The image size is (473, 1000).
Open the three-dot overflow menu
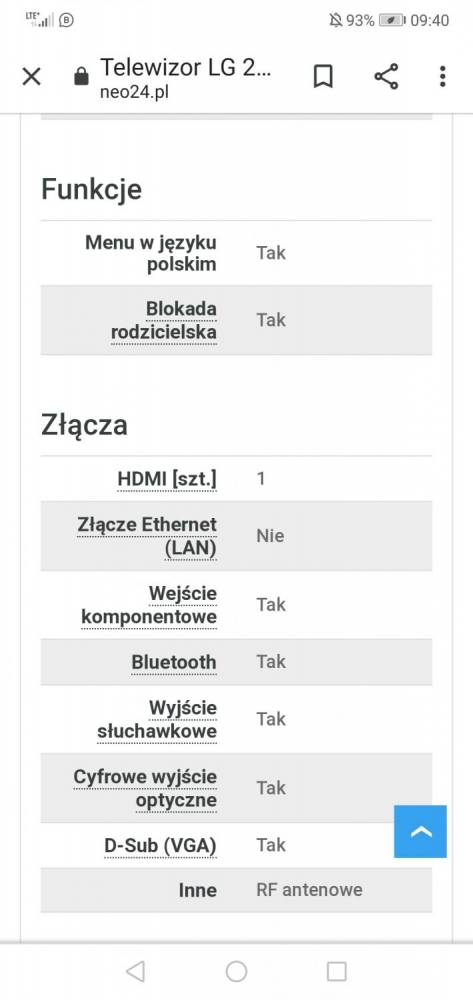click(442, 77)
